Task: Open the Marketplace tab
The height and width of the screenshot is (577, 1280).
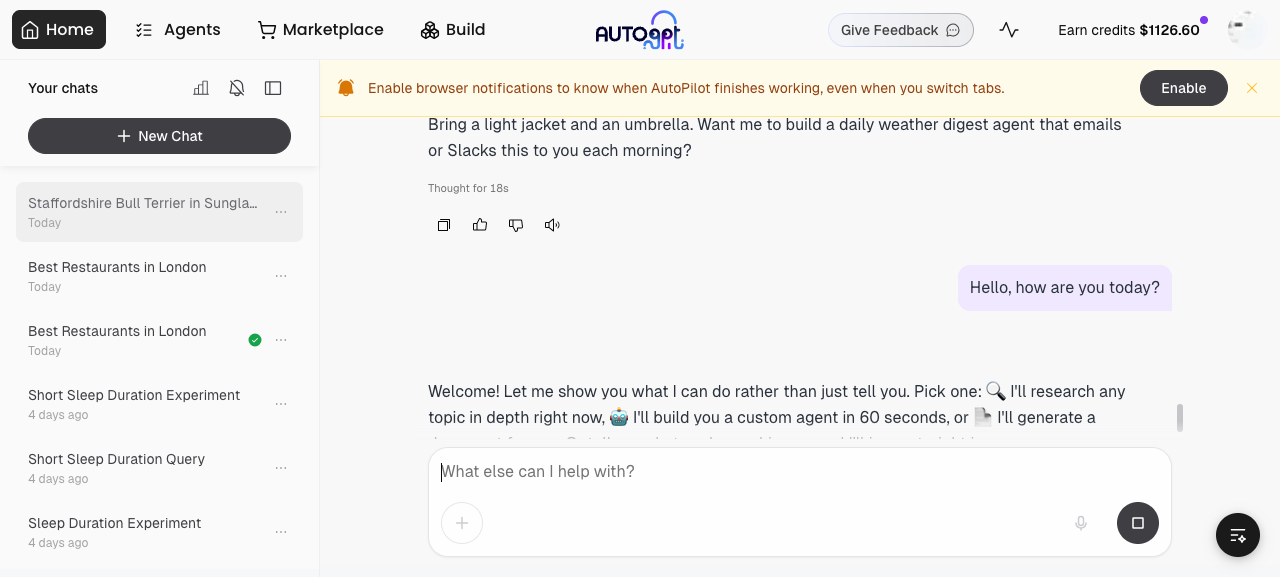Action: point(321,30)
